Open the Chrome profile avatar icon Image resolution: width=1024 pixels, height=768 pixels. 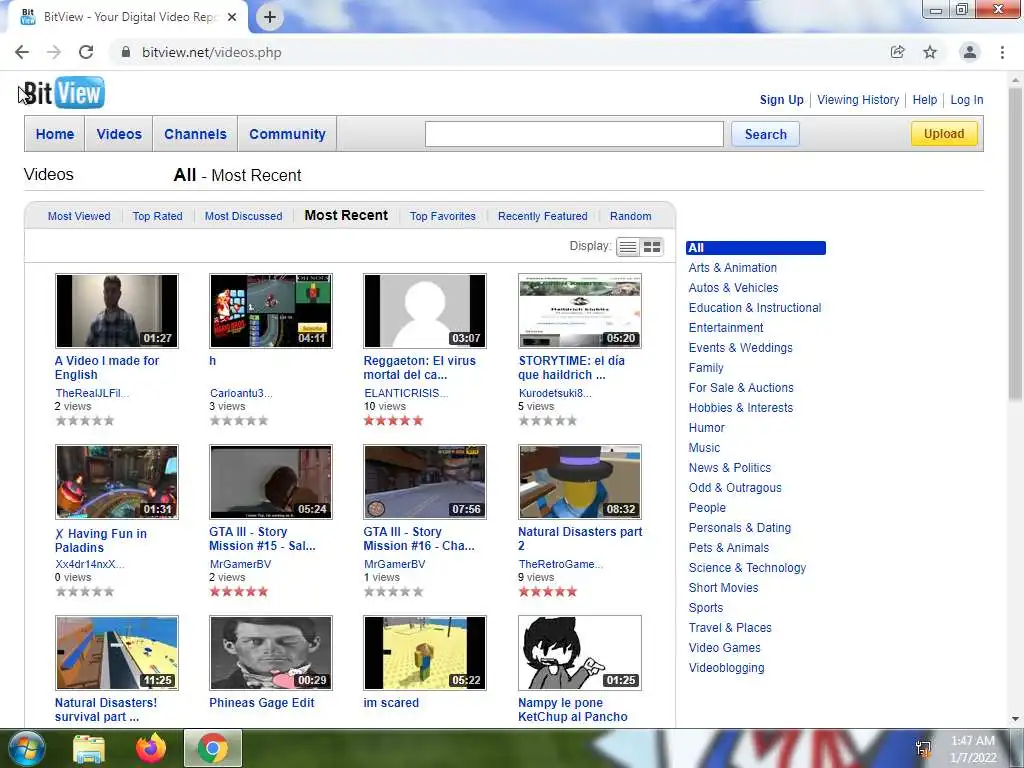970,52
